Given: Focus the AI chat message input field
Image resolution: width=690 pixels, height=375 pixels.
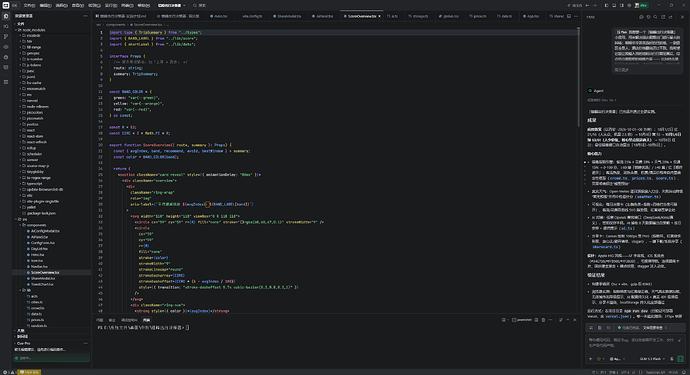Looking at the screenshot, I should 635,343.
